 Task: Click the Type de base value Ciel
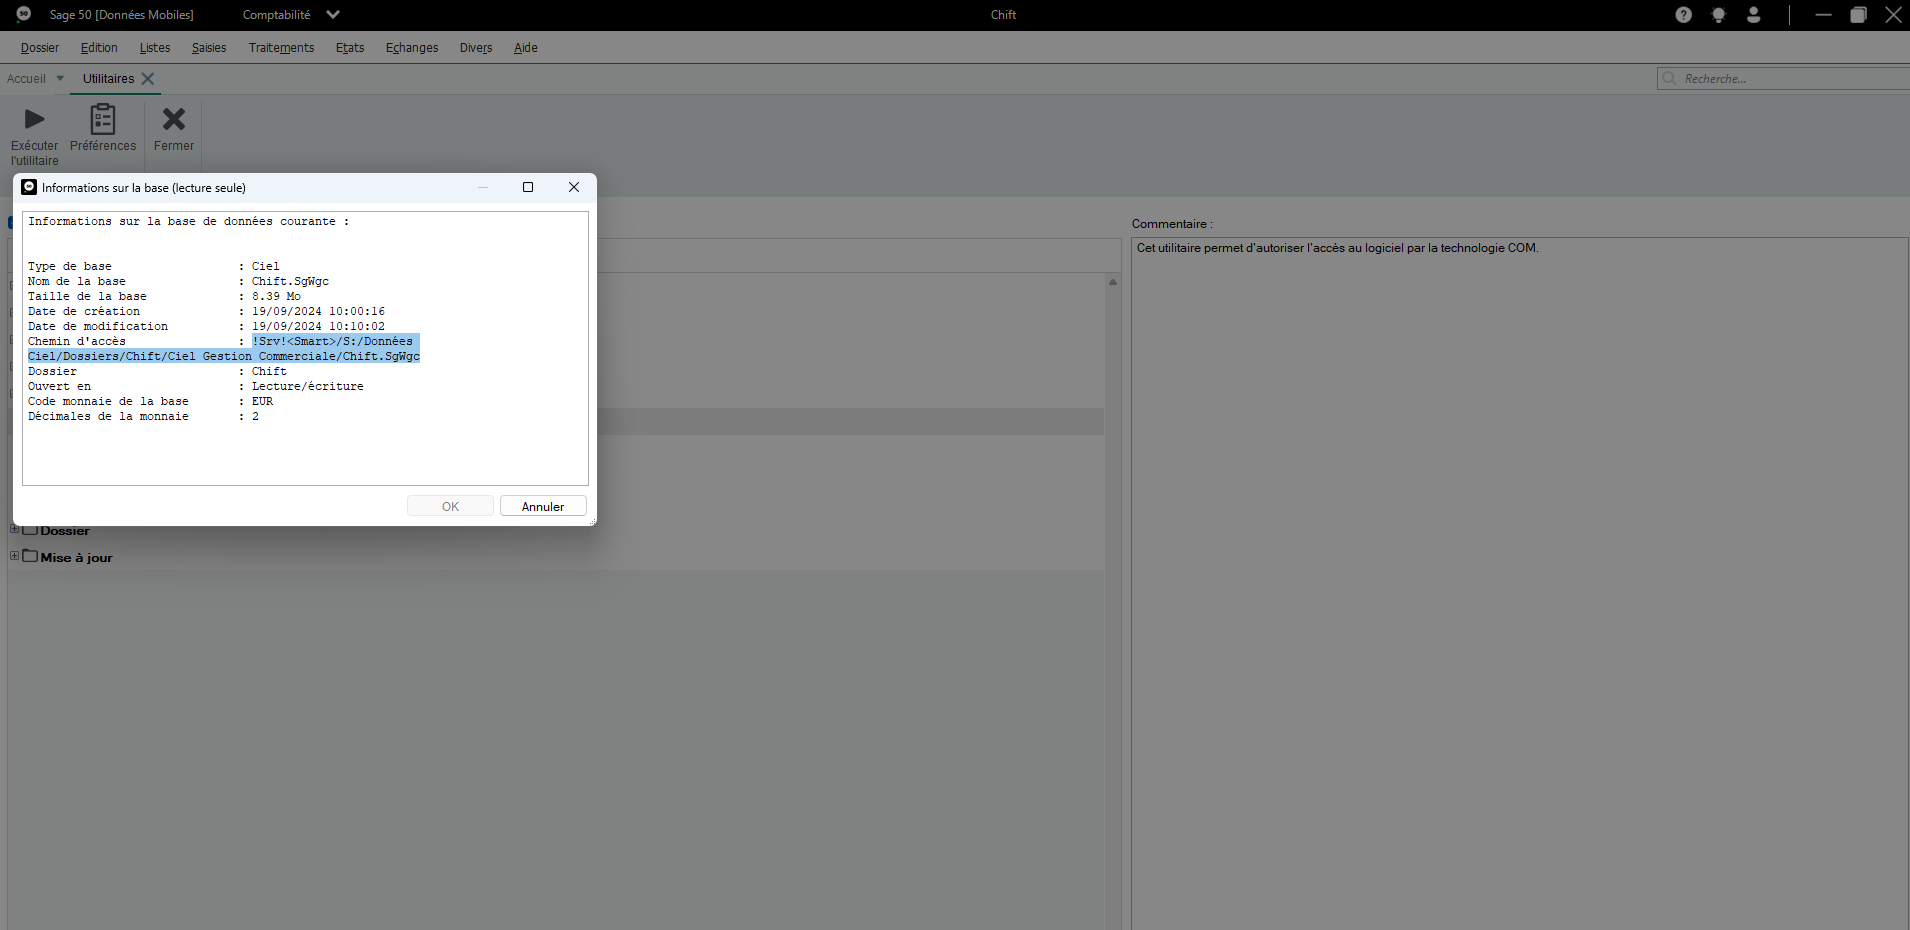pos(266,266)
